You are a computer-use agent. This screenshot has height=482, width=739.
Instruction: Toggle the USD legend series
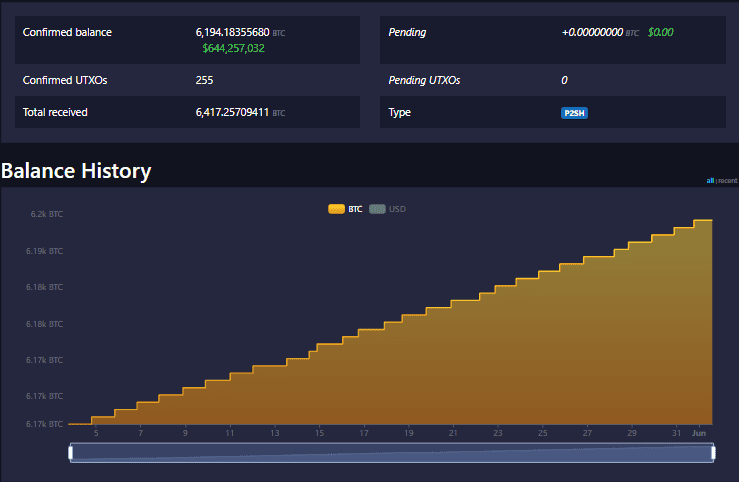click(x=387, y=209)
